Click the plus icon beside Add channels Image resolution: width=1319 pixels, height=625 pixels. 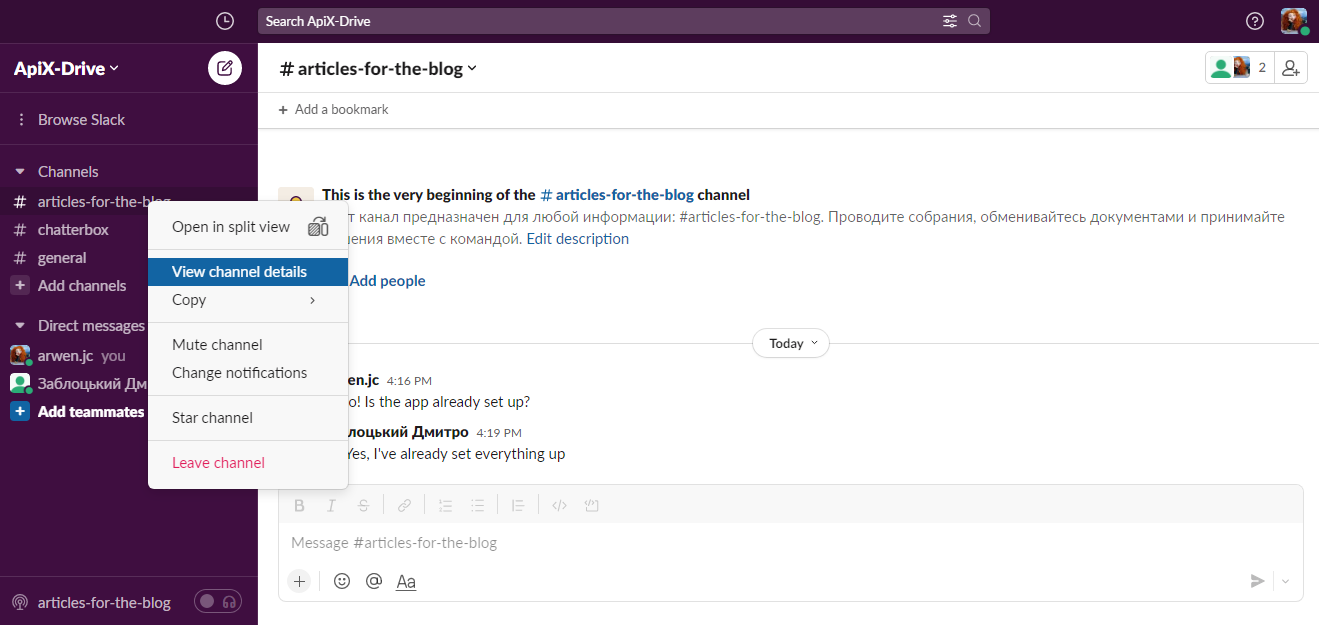20,286
